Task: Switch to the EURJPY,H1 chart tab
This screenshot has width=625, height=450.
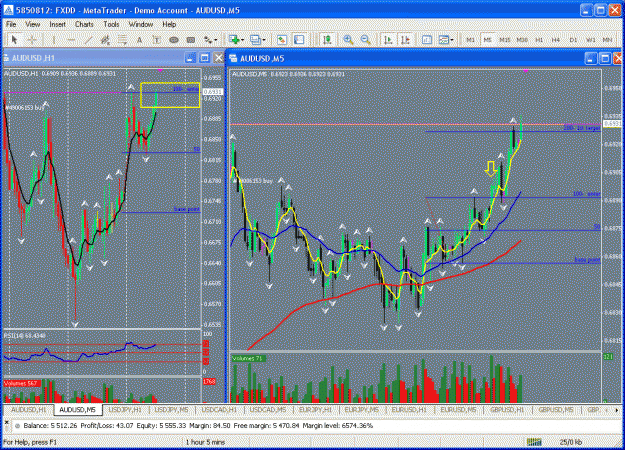Action: tap(315, 410)
